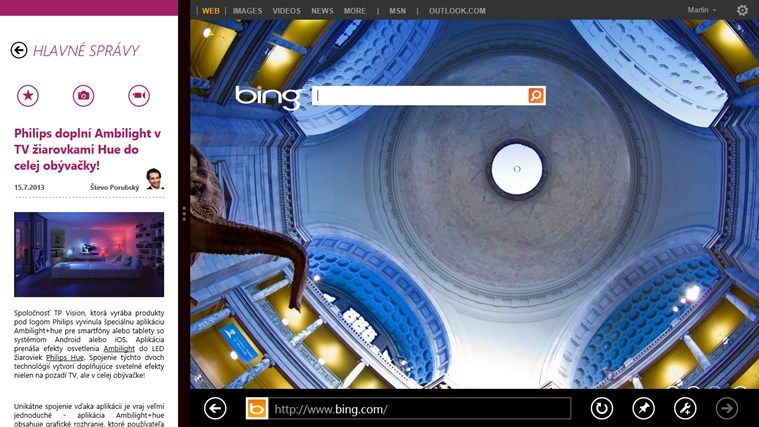Open Bing settings gear
This screenshot has height=427, width=759.
tap(742, 10)
